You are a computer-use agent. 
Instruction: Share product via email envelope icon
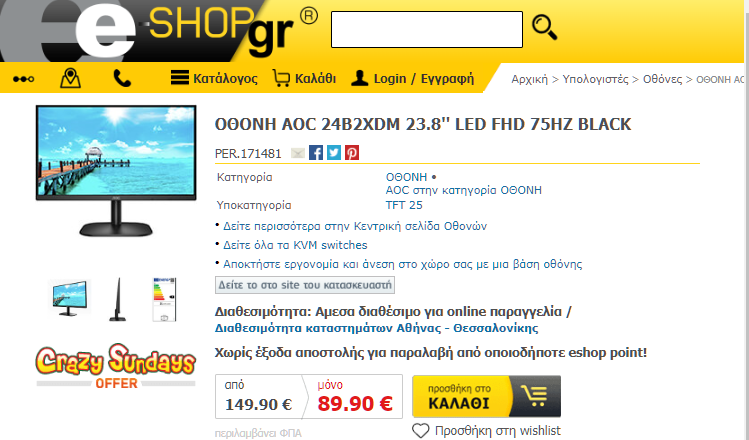(298, 153)
